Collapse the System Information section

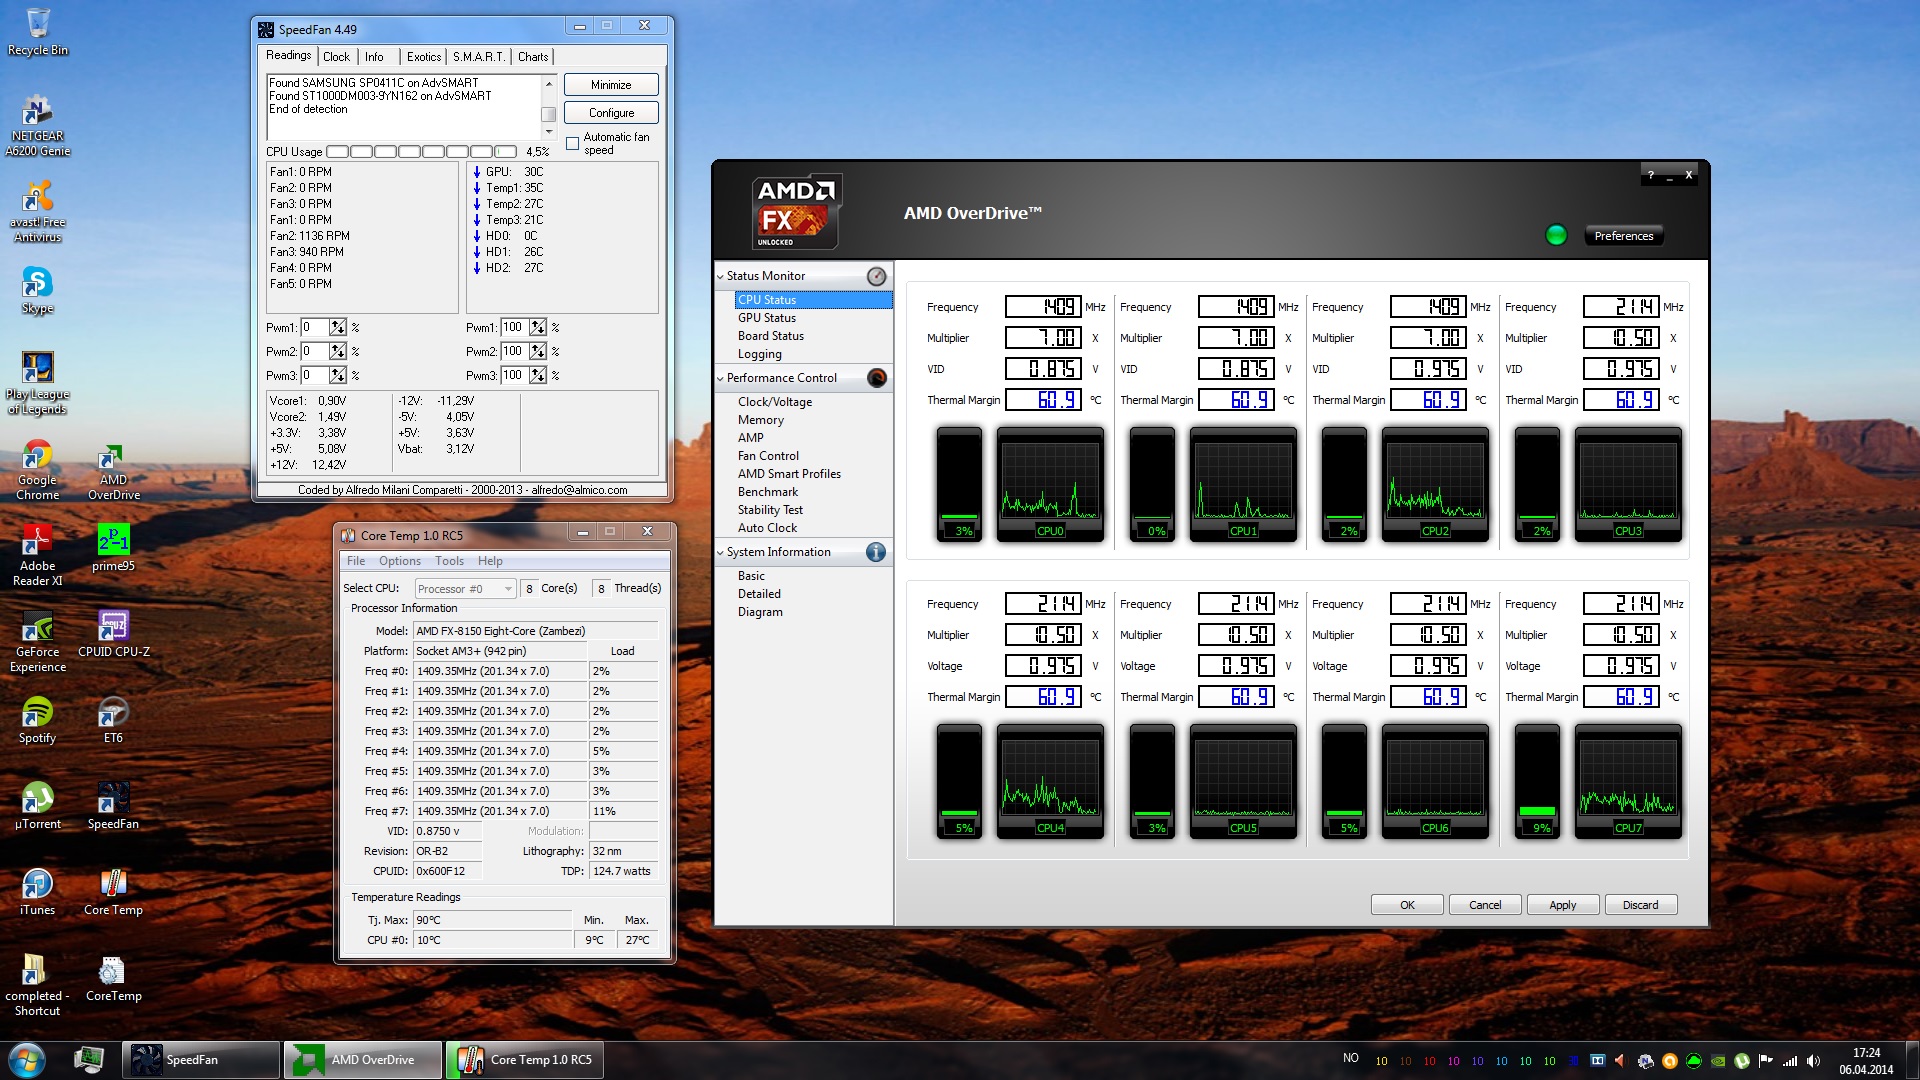pyautogui.click(x=720, y=552)
